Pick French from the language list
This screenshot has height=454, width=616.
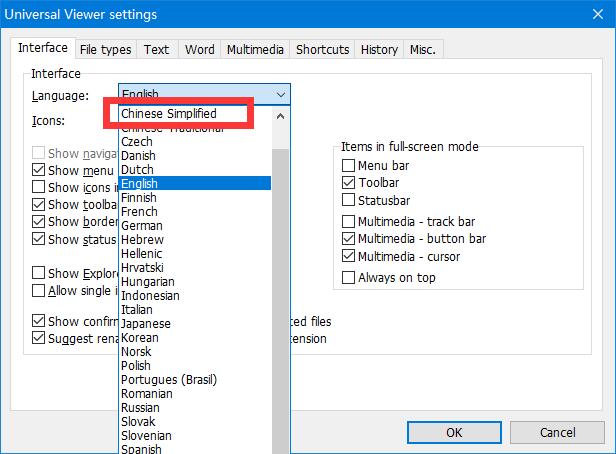coord(195,212)
